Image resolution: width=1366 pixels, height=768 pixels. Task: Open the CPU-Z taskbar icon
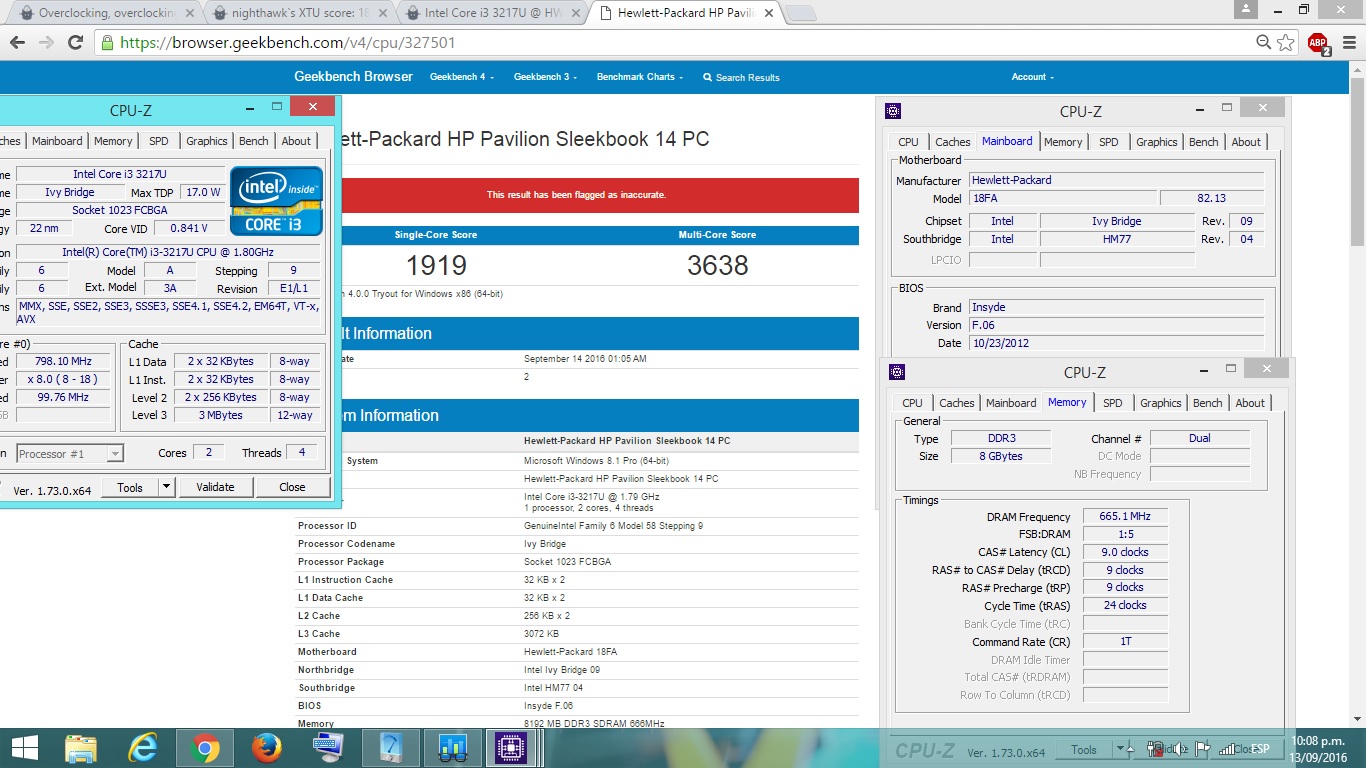tap(511, 748)
